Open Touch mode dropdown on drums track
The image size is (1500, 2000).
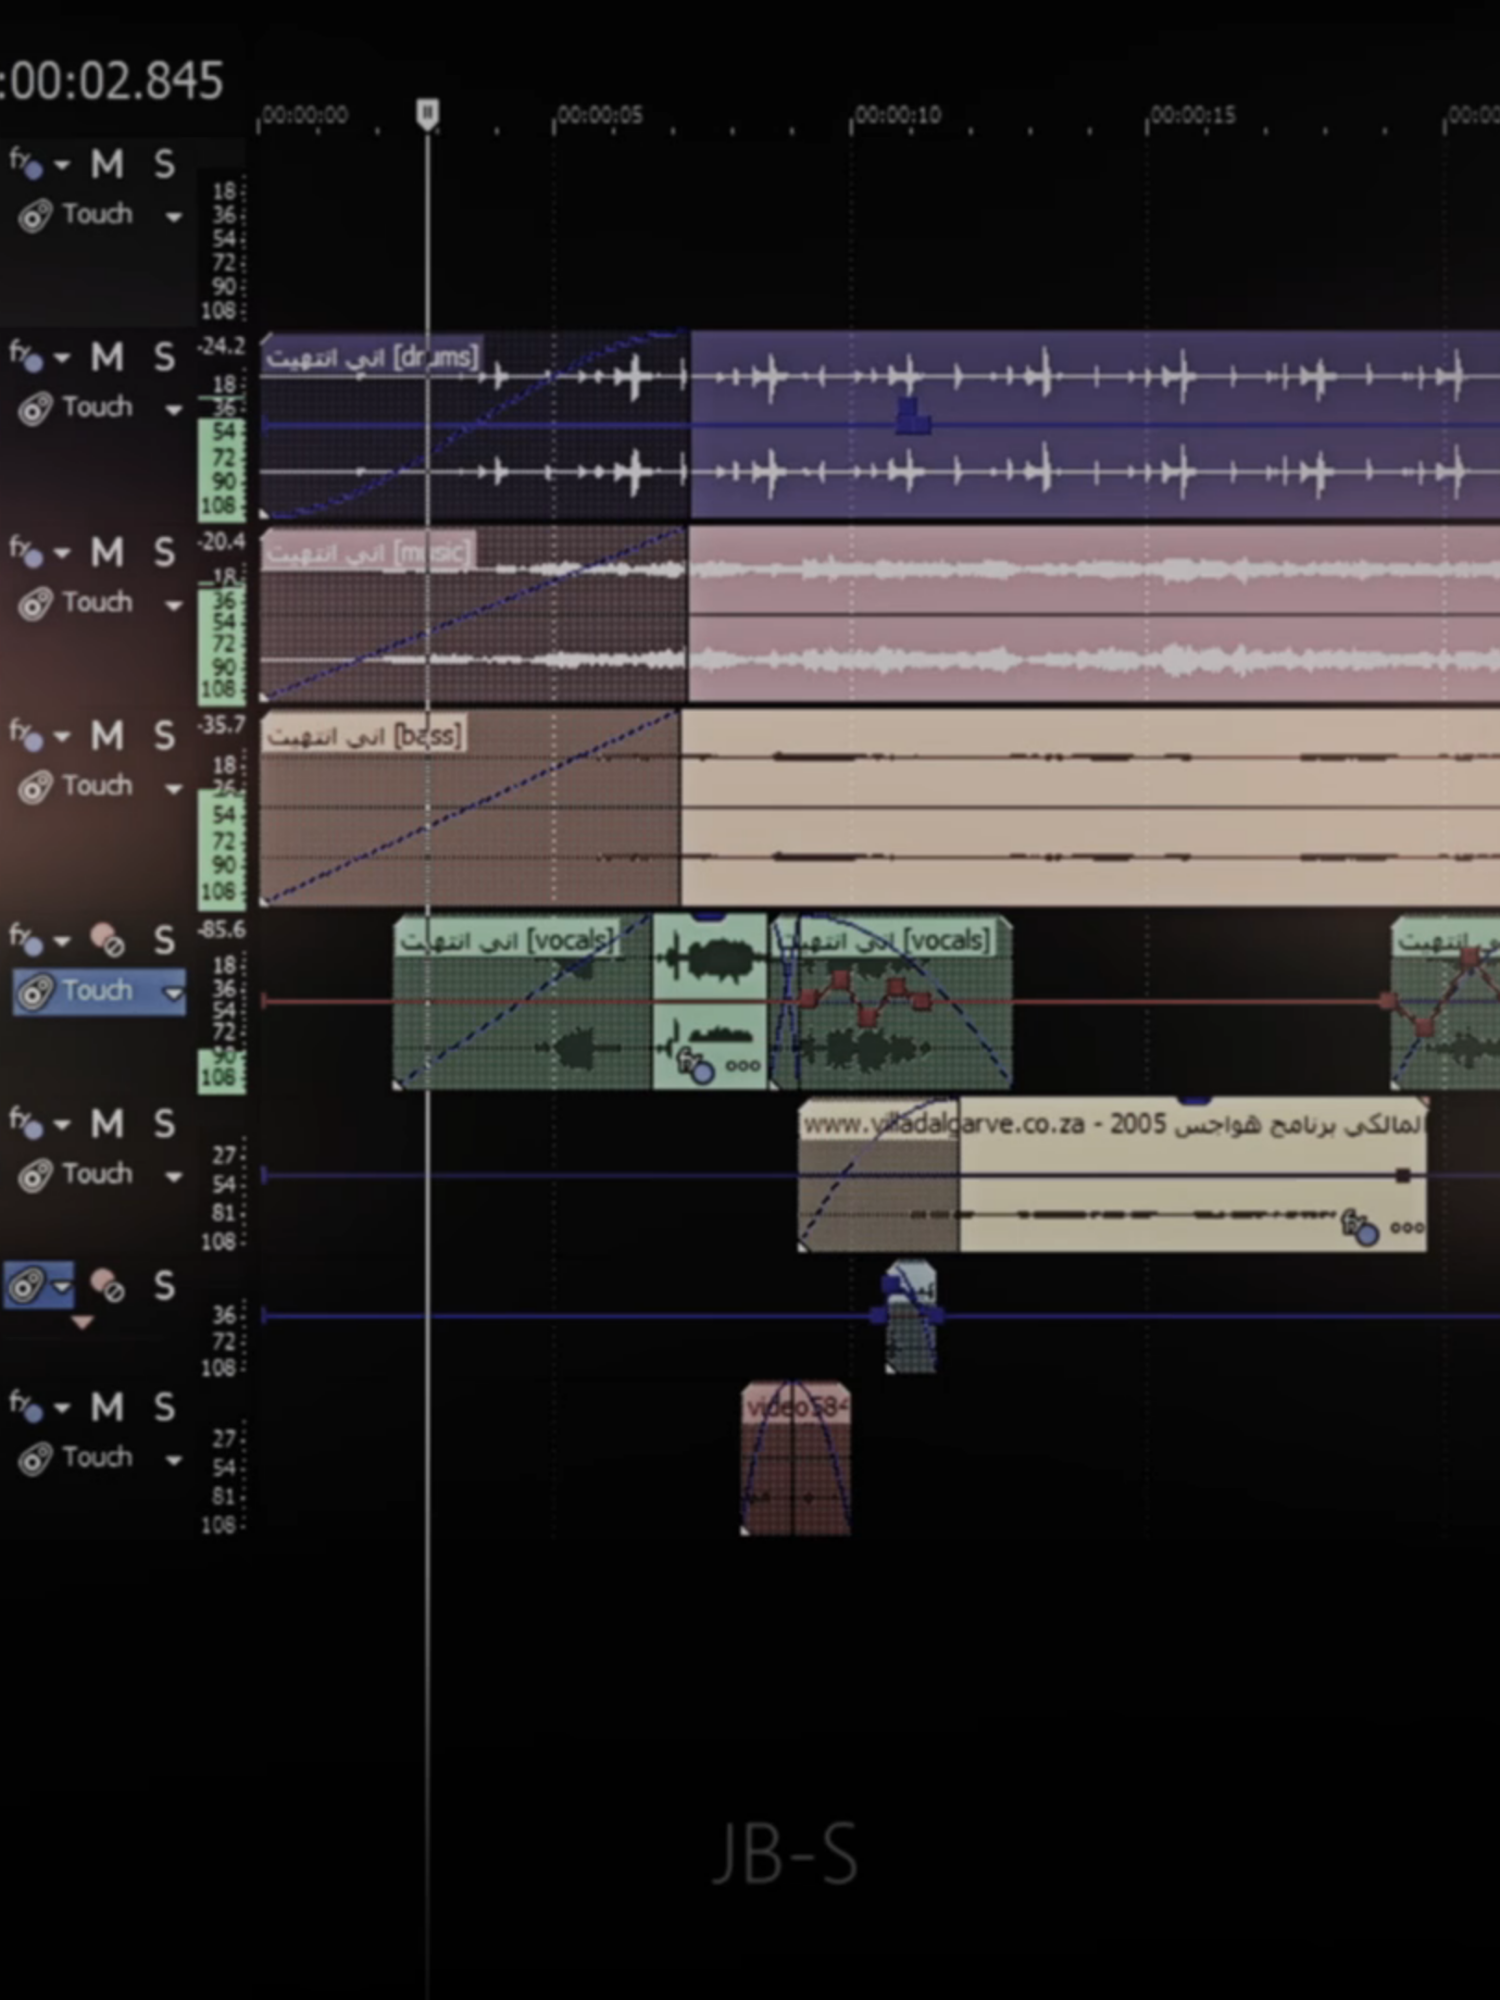pos(173,410)
